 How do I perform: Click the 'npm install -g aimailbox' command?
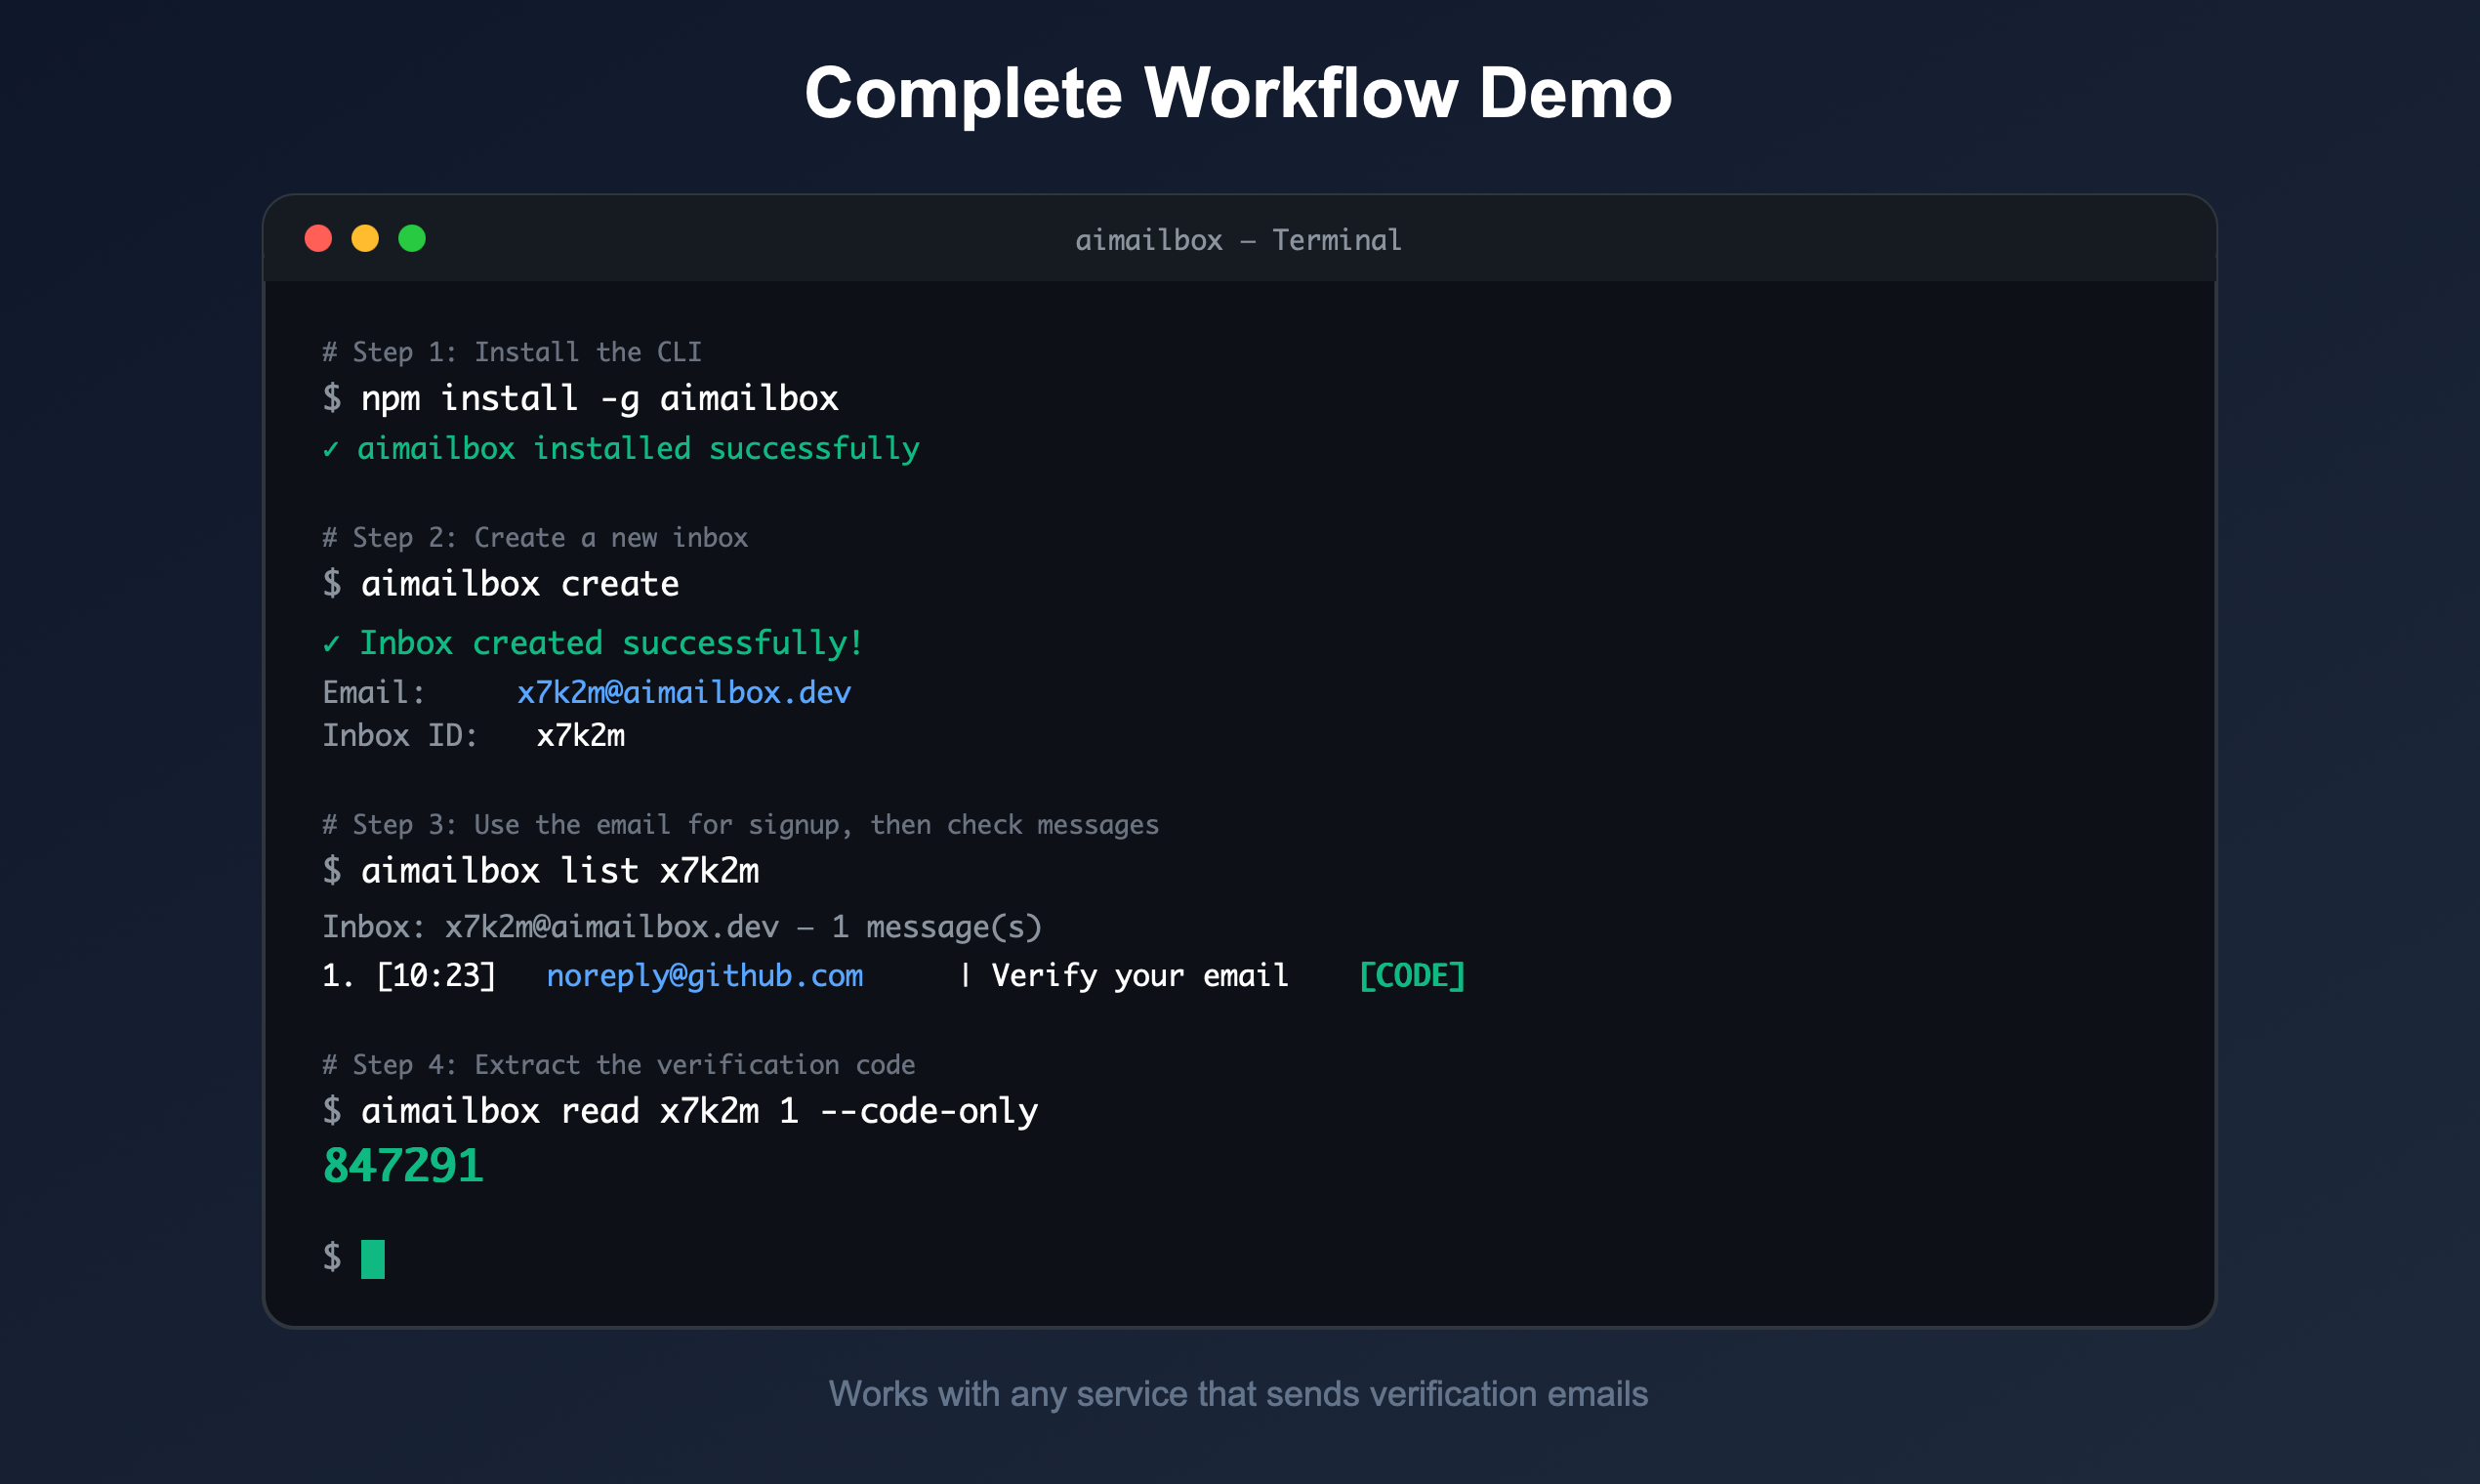coord(599,398)
